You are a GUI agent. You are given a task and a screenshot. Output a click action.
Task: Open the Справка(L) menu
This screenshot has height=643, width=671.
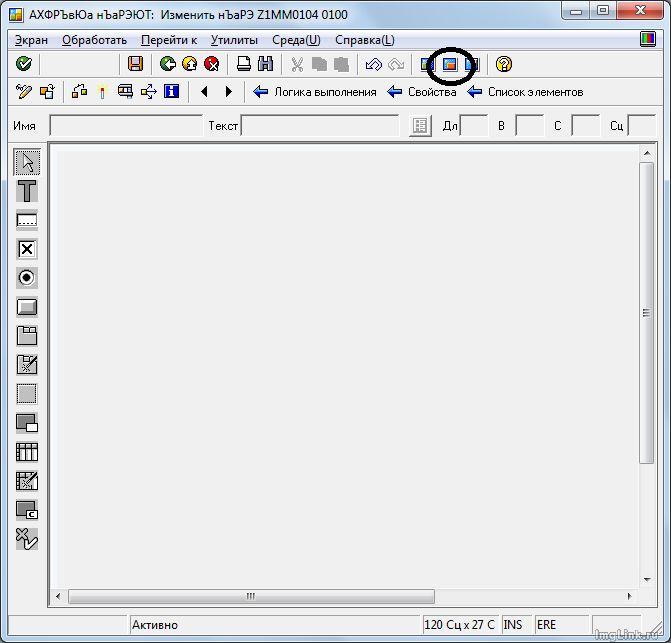365,40
